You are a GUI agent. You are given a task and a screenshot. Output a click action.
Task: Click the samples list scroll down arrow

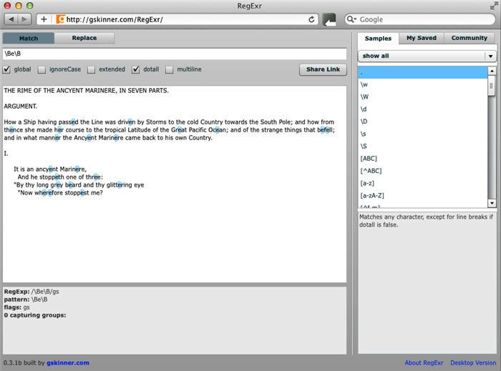(492, 203)
